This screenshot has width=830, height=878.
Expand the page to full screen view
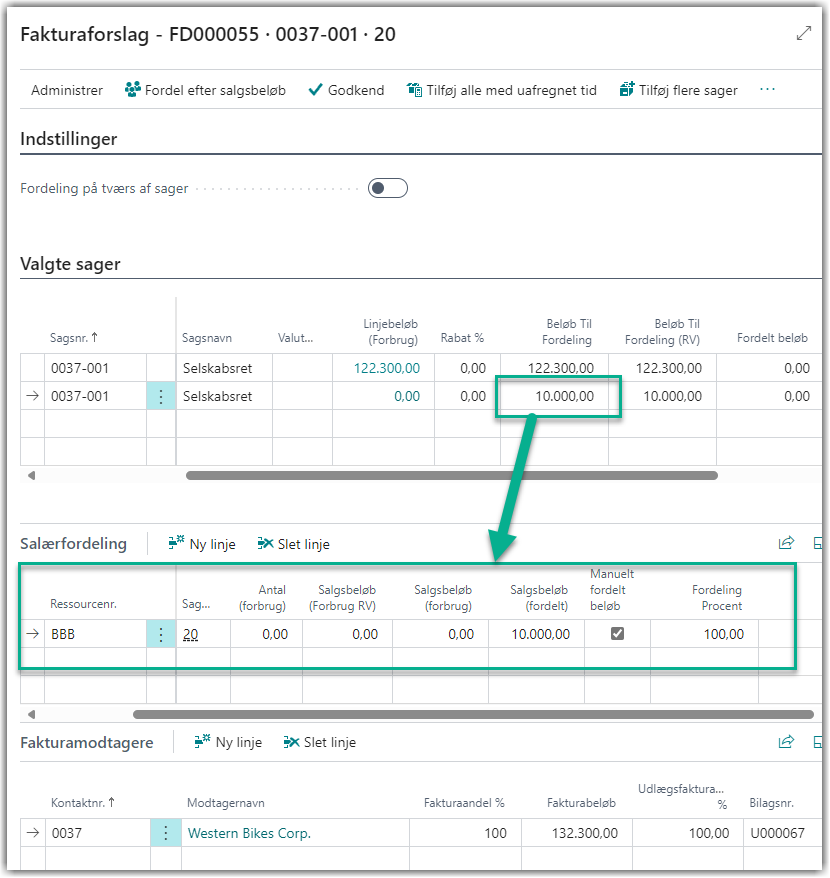pyautogui.click(x=803, y=34)
